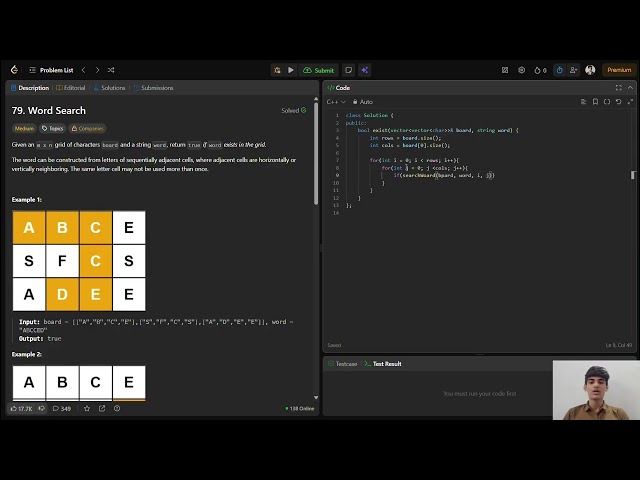Click the Premium button

pyautogui.click(x=619, y=70)
